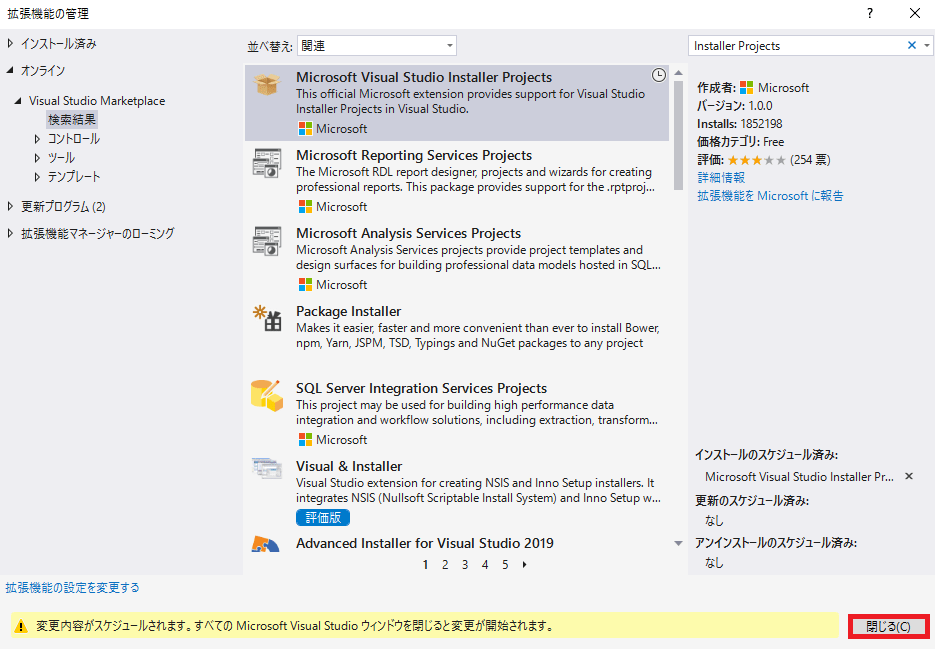Click the star rating in the details pane
The width and height of the screenshot is (935, 649).
coord(756,160)
